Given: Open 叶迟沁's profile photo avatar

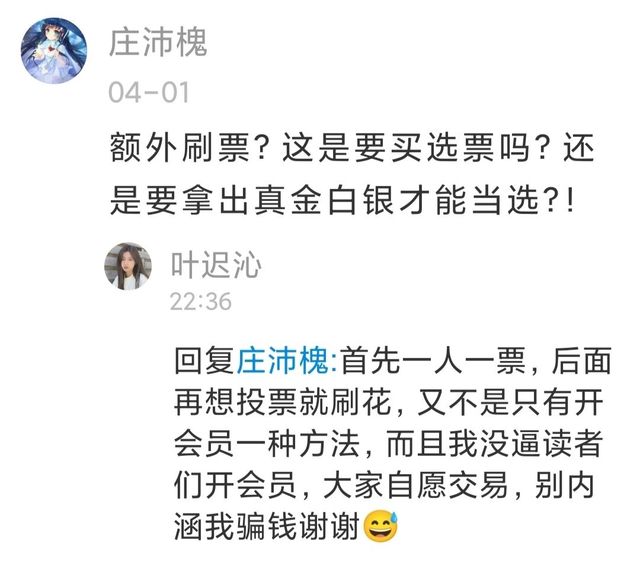Looking at the screenshot, I should click(x=128, y=266).
